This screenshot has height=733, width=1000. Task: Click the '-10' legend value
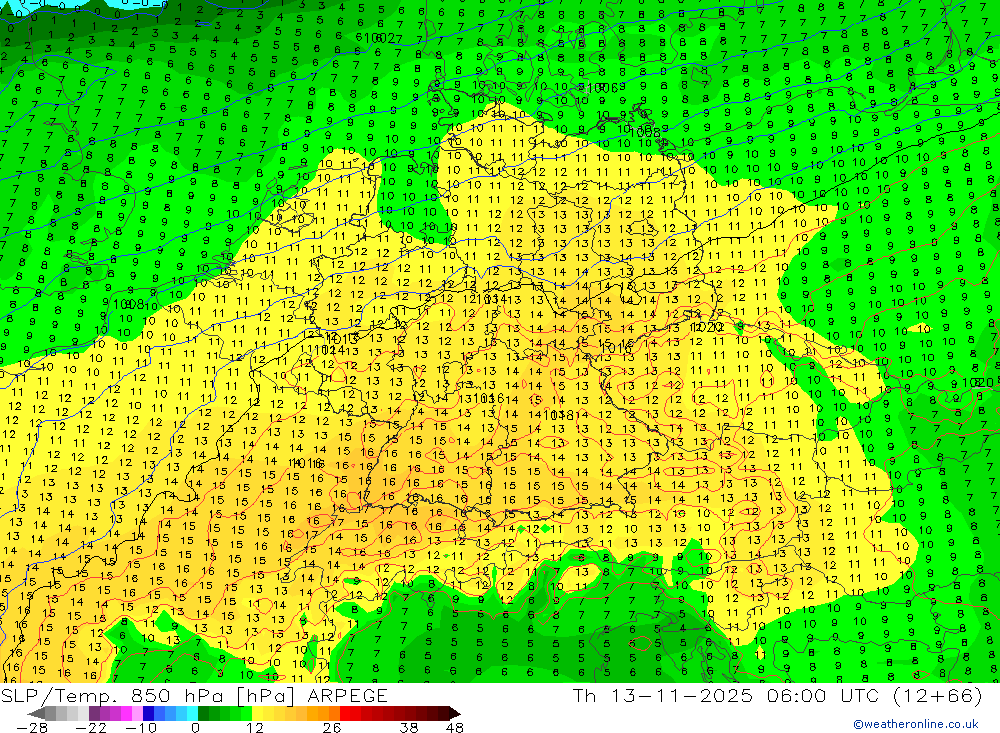point(141,727)
